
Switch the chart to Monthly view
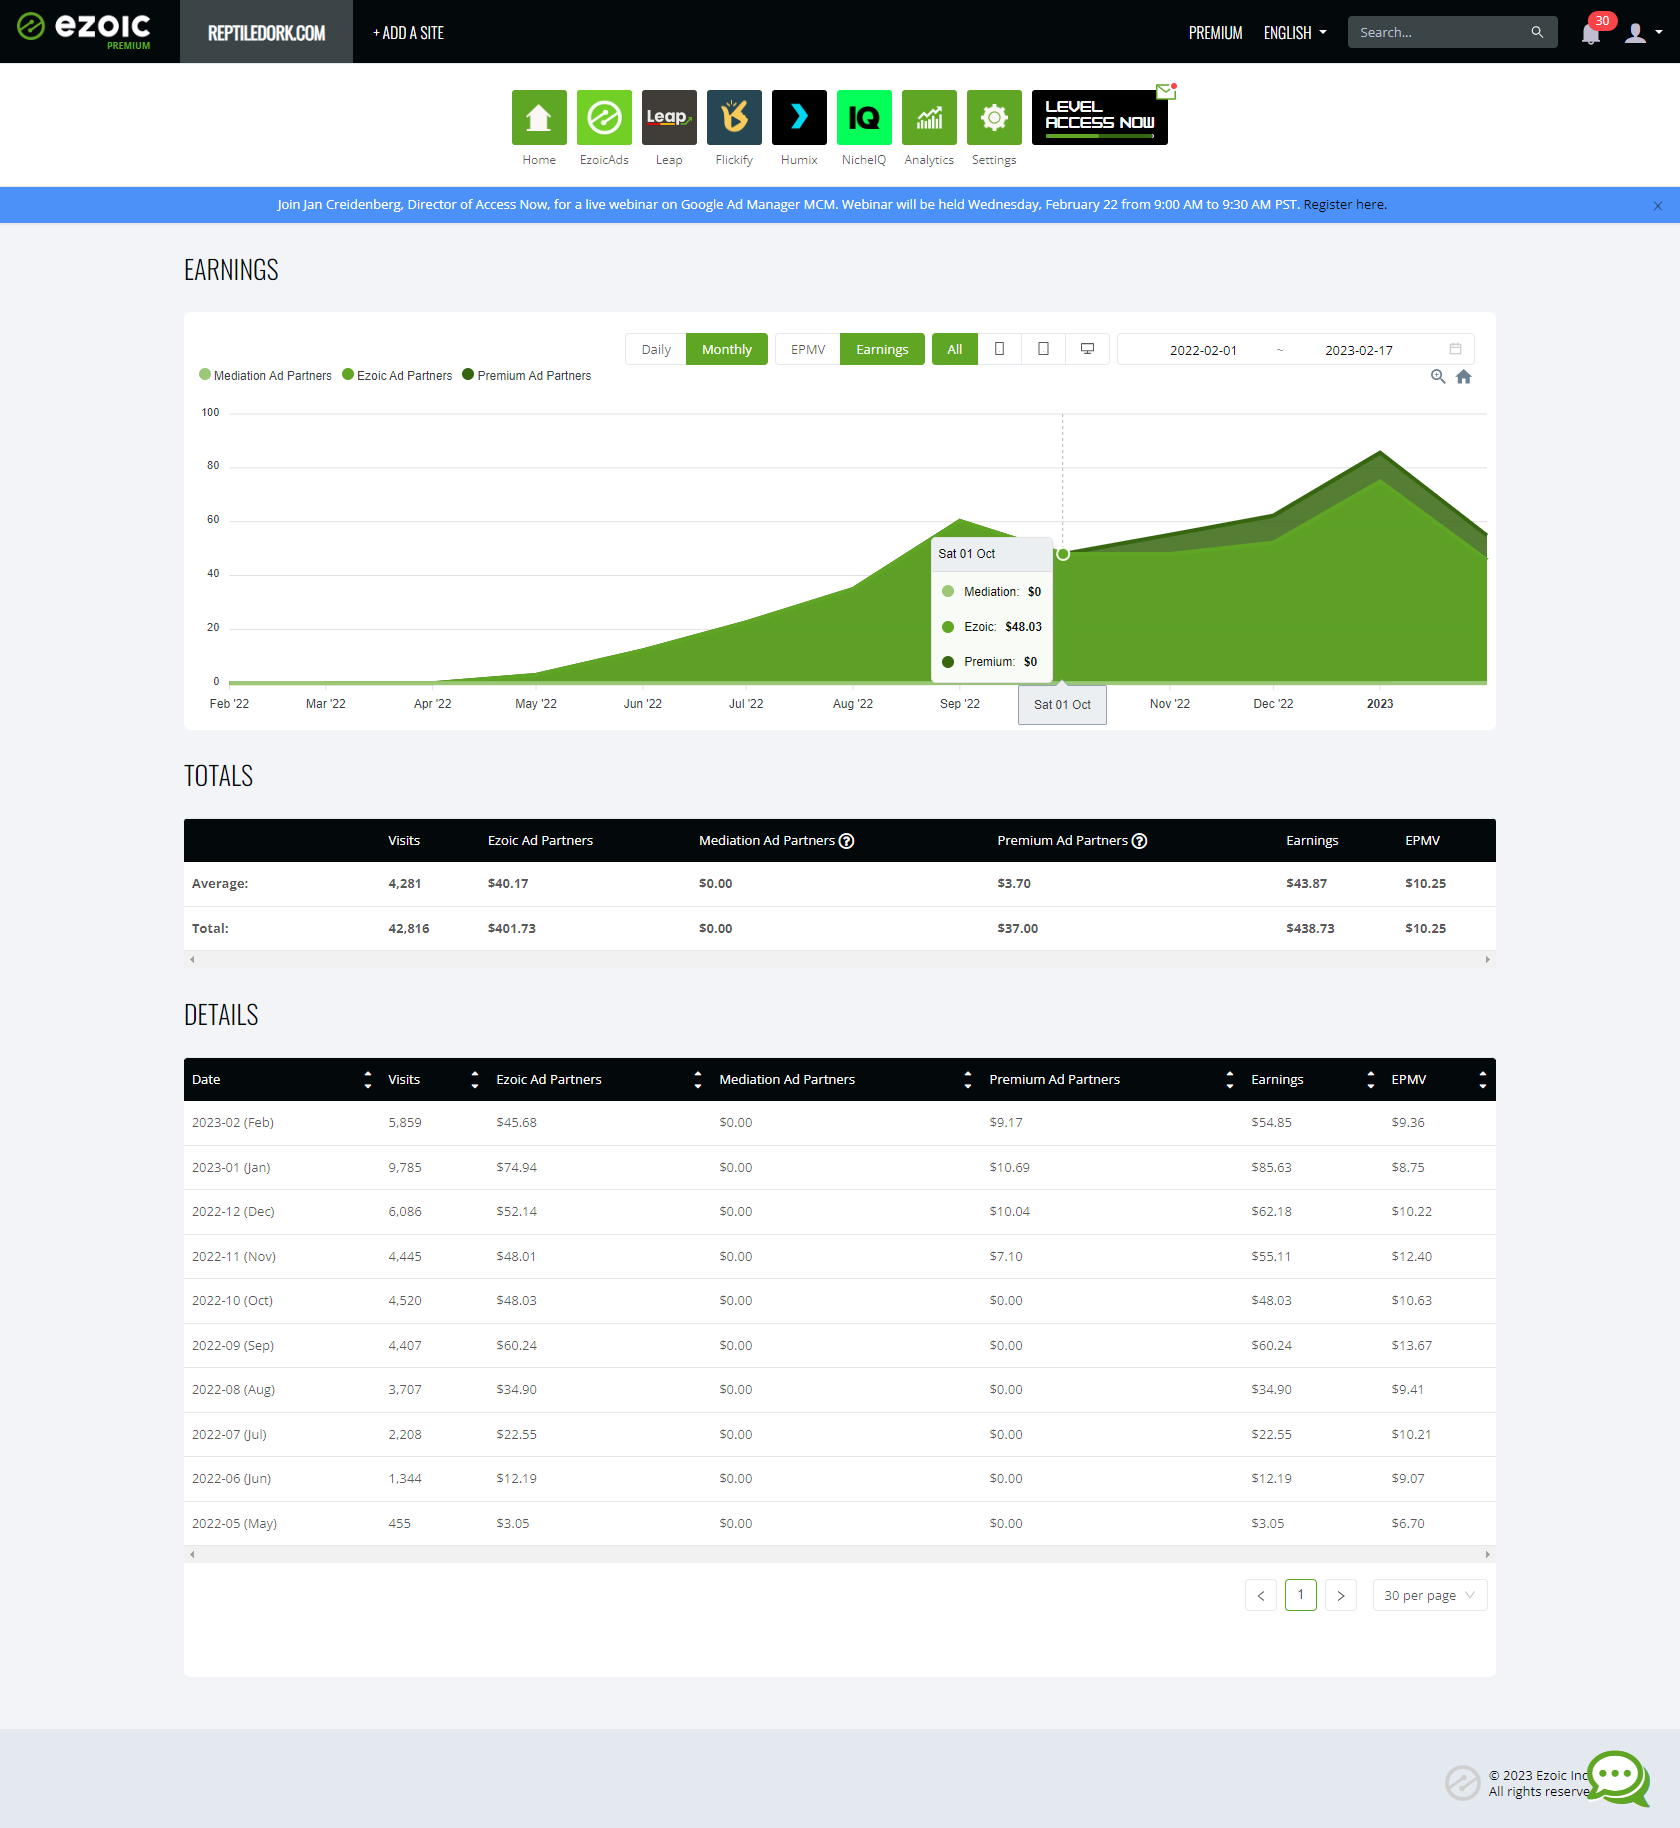pos(727,349)
